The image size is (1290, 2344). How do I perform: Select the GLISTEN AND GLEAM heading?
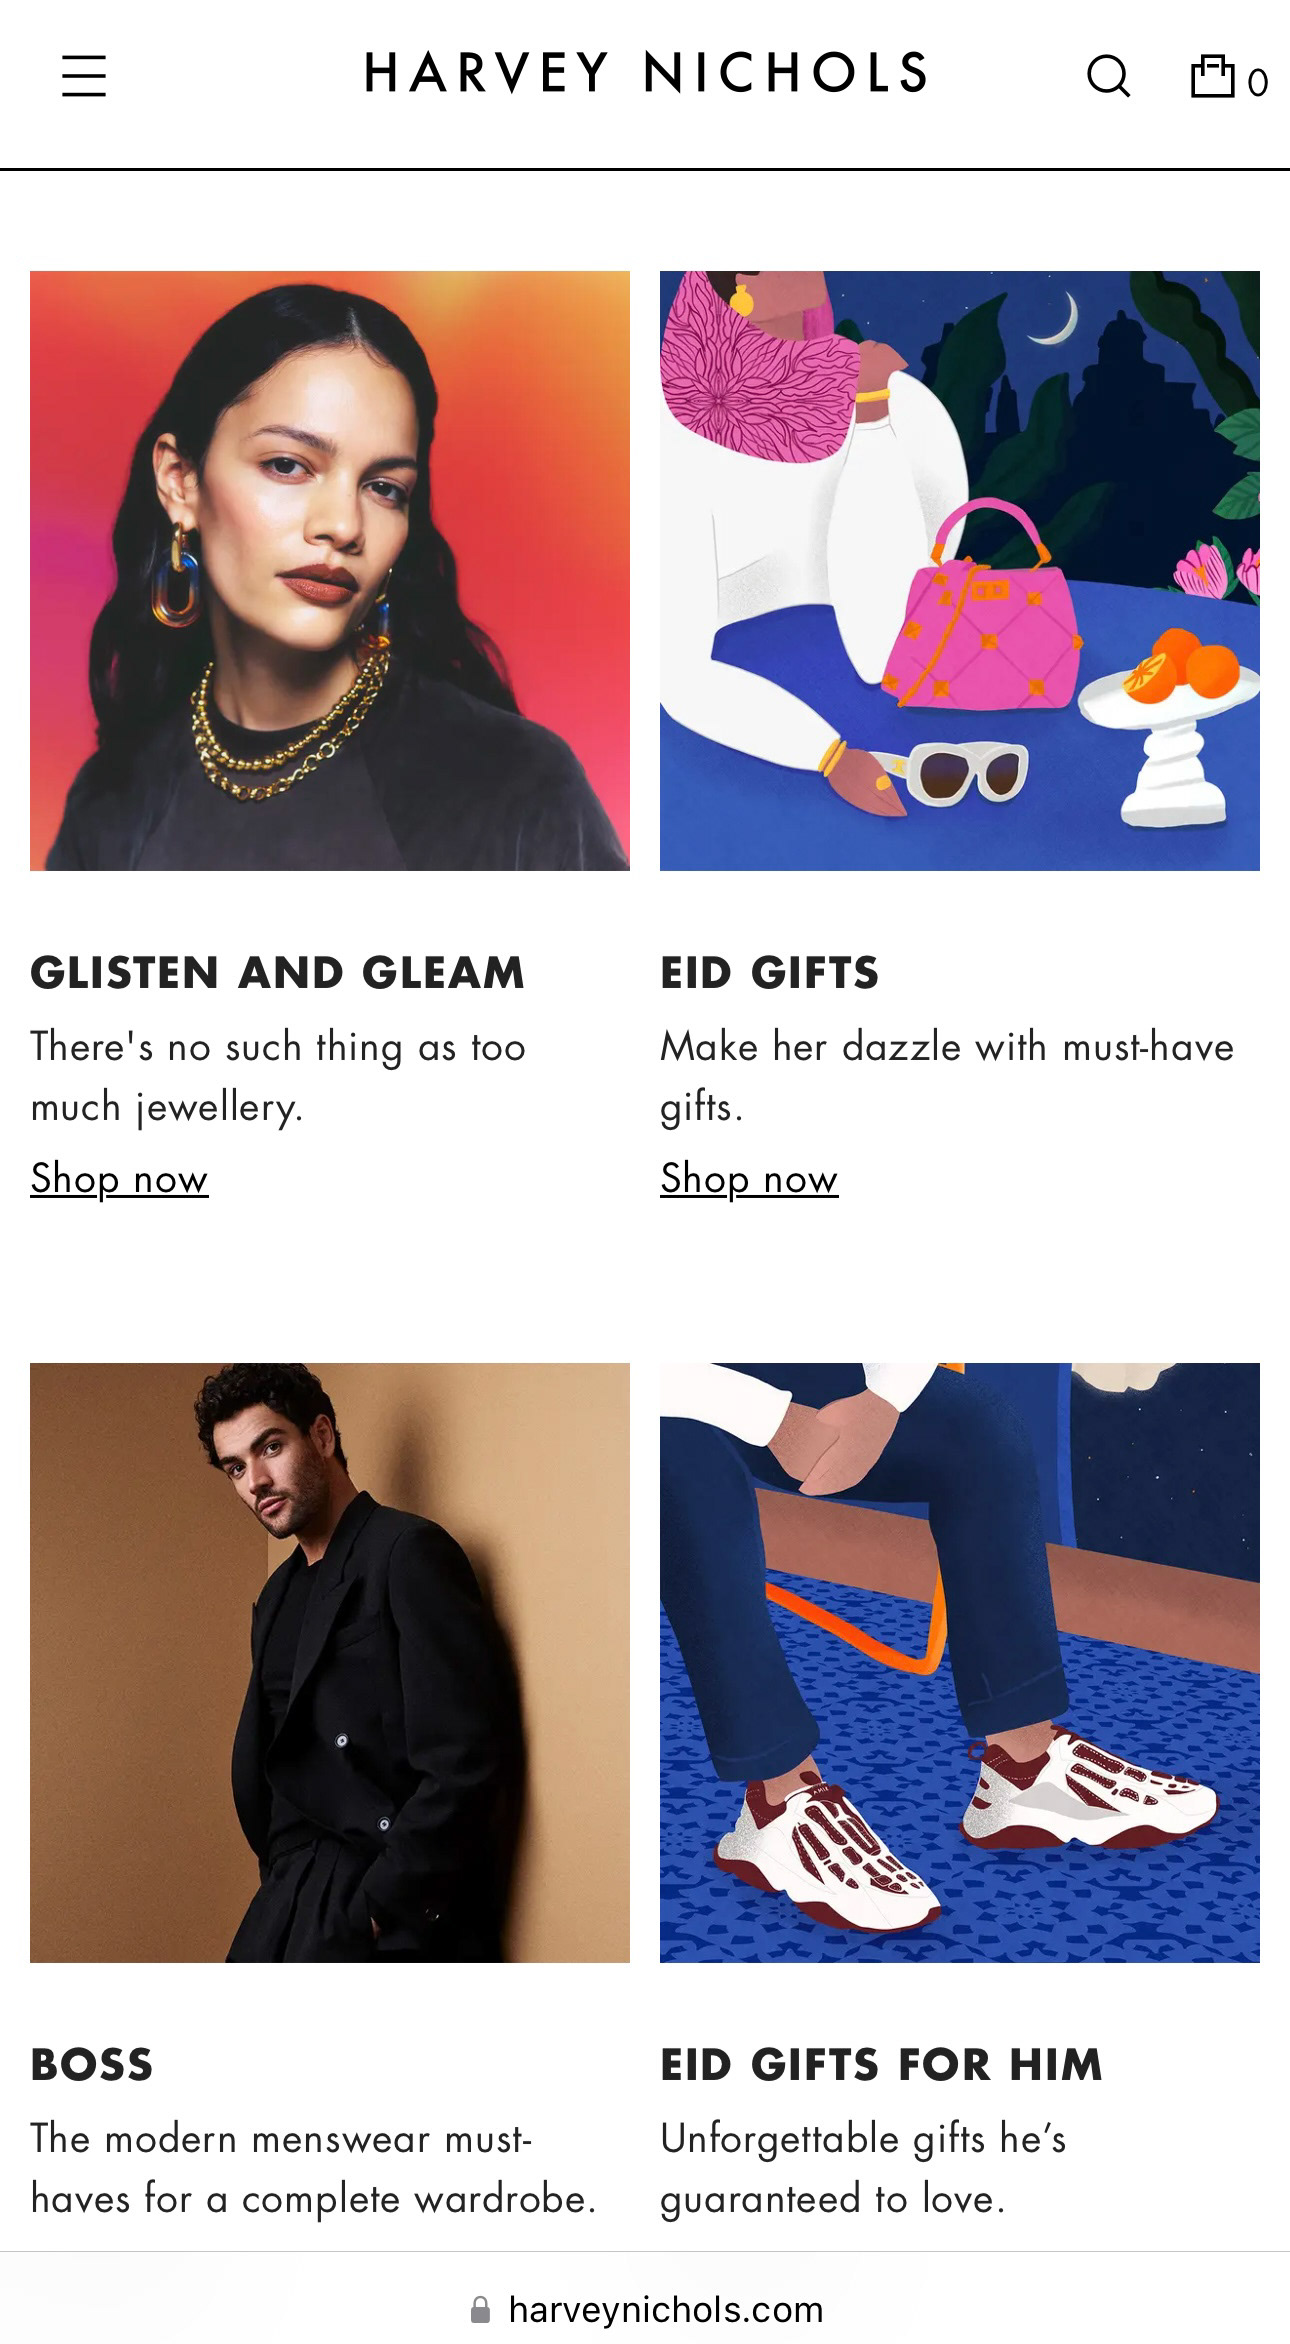[277, 973]
